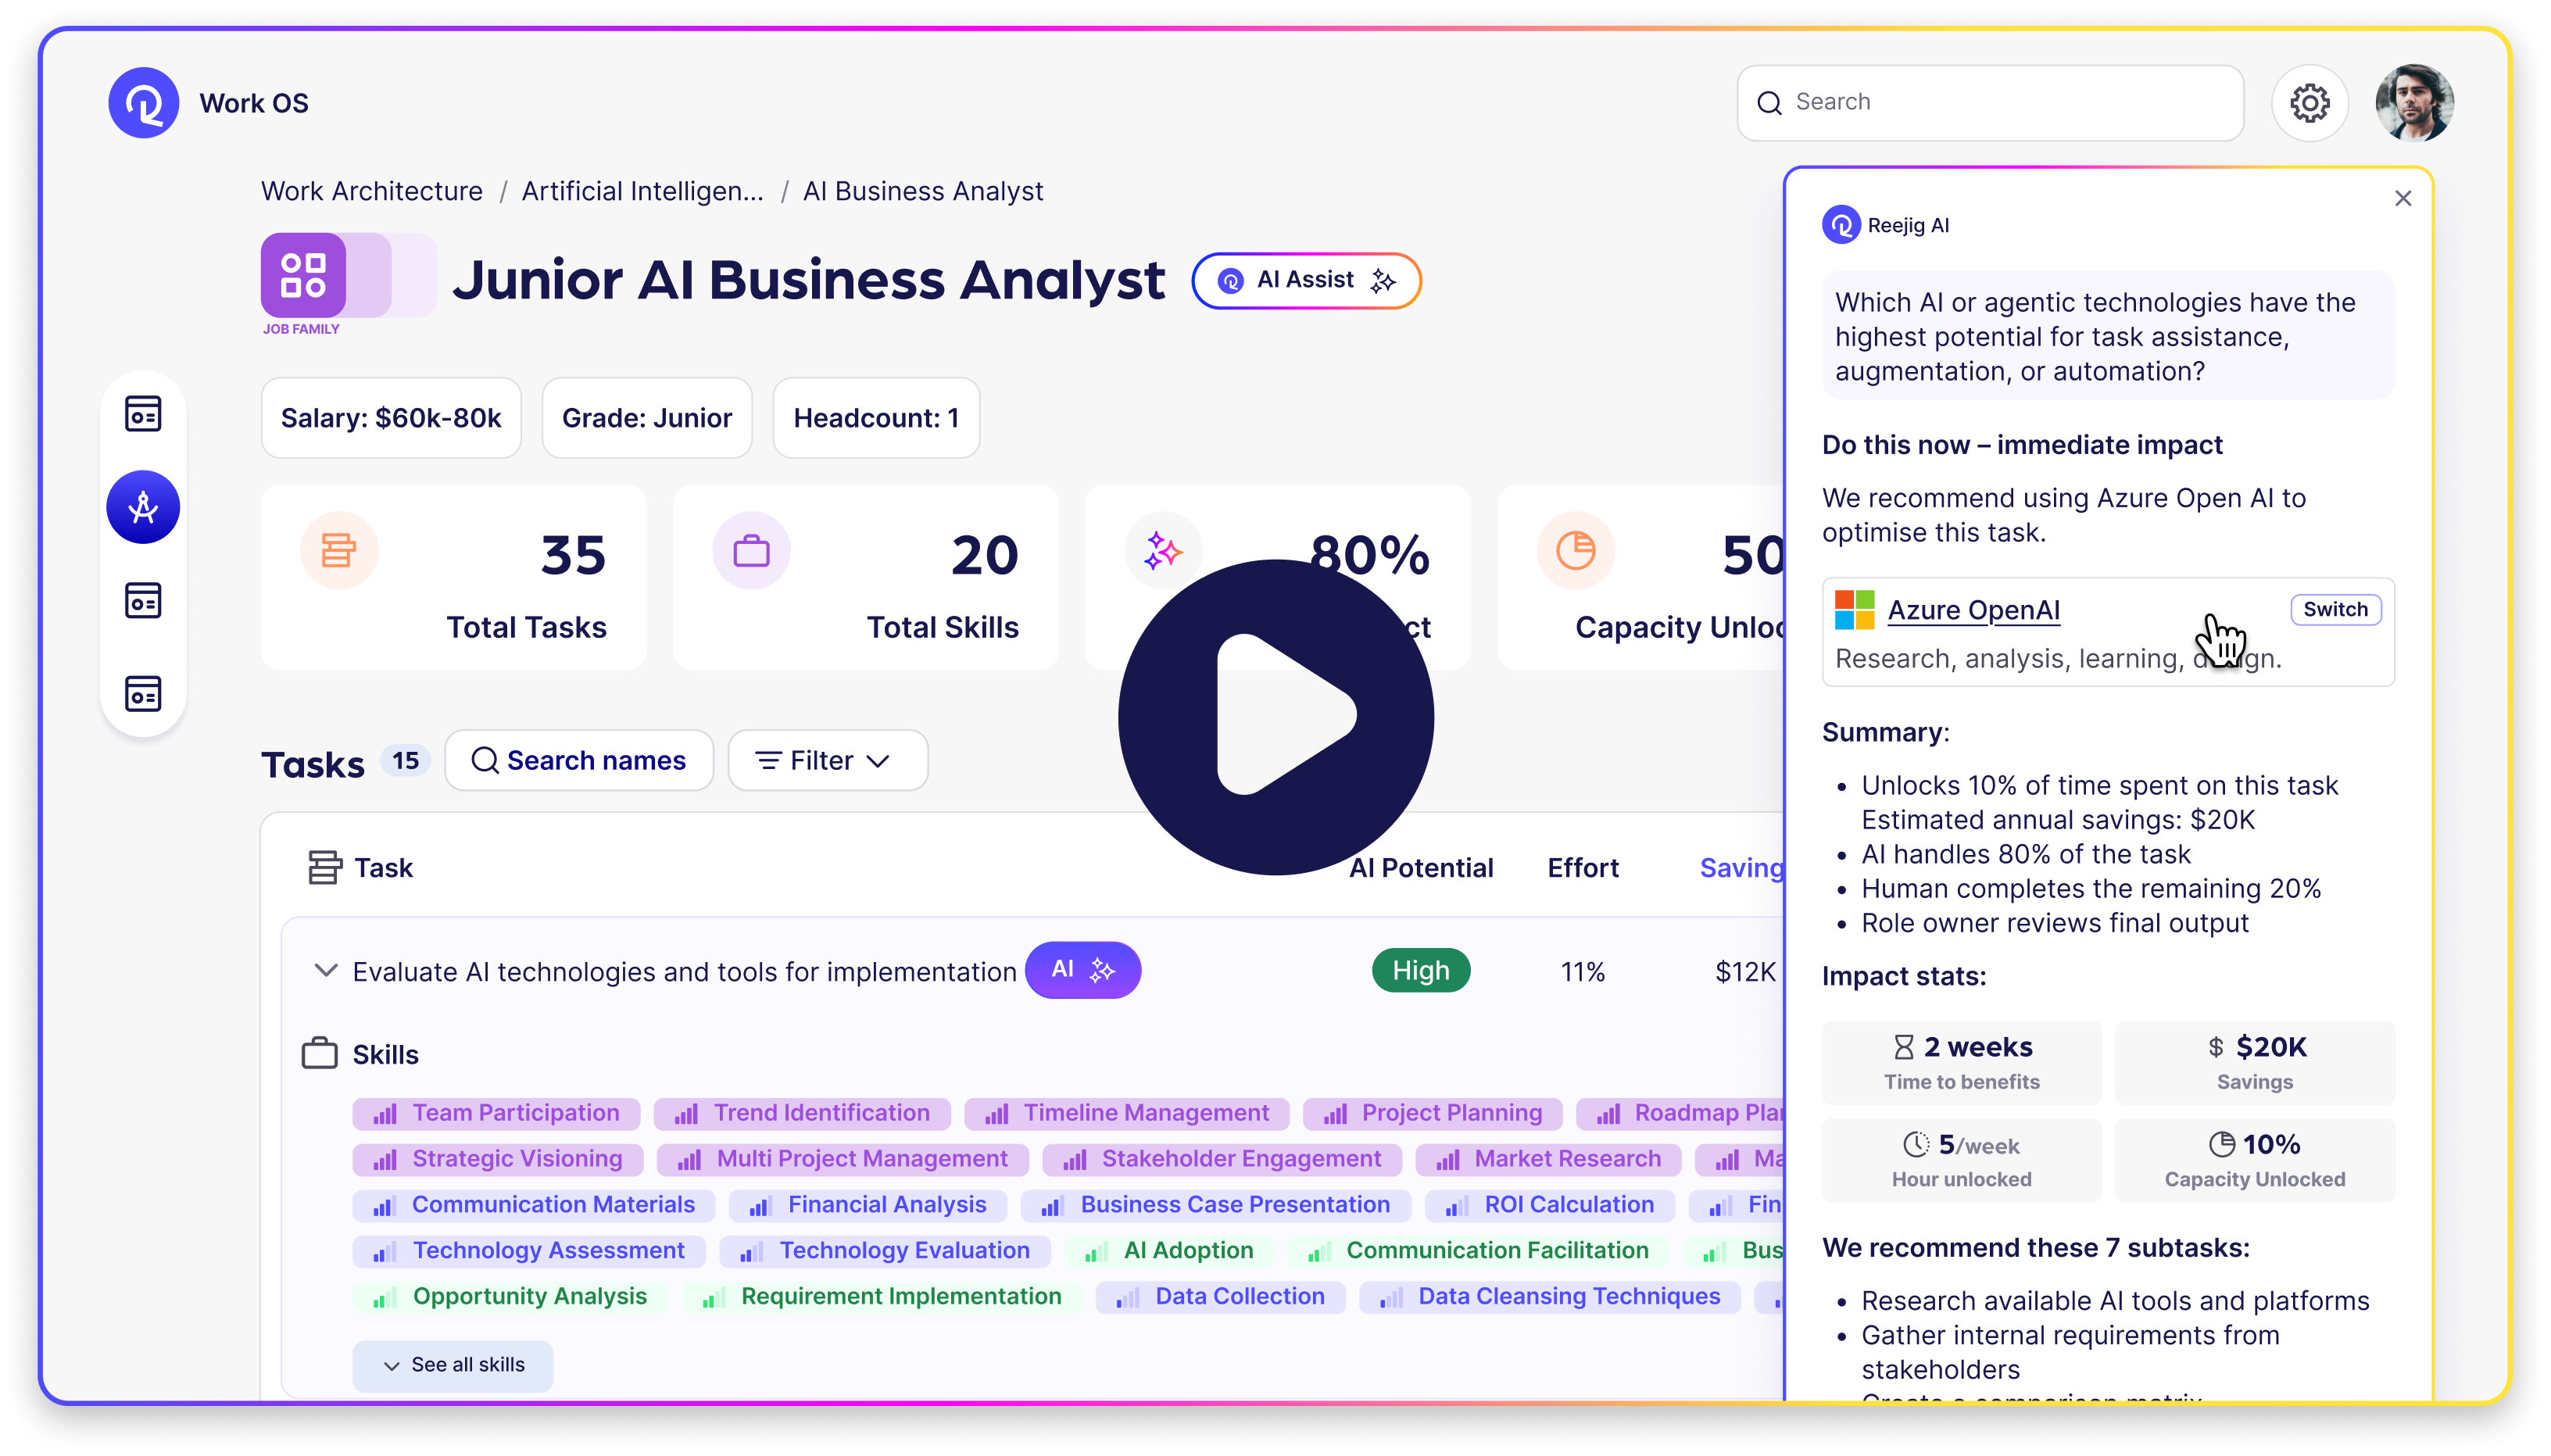Open the top card icon in left sidebar
Viewport: 2551px width, 1456px height.
[143, 413]
